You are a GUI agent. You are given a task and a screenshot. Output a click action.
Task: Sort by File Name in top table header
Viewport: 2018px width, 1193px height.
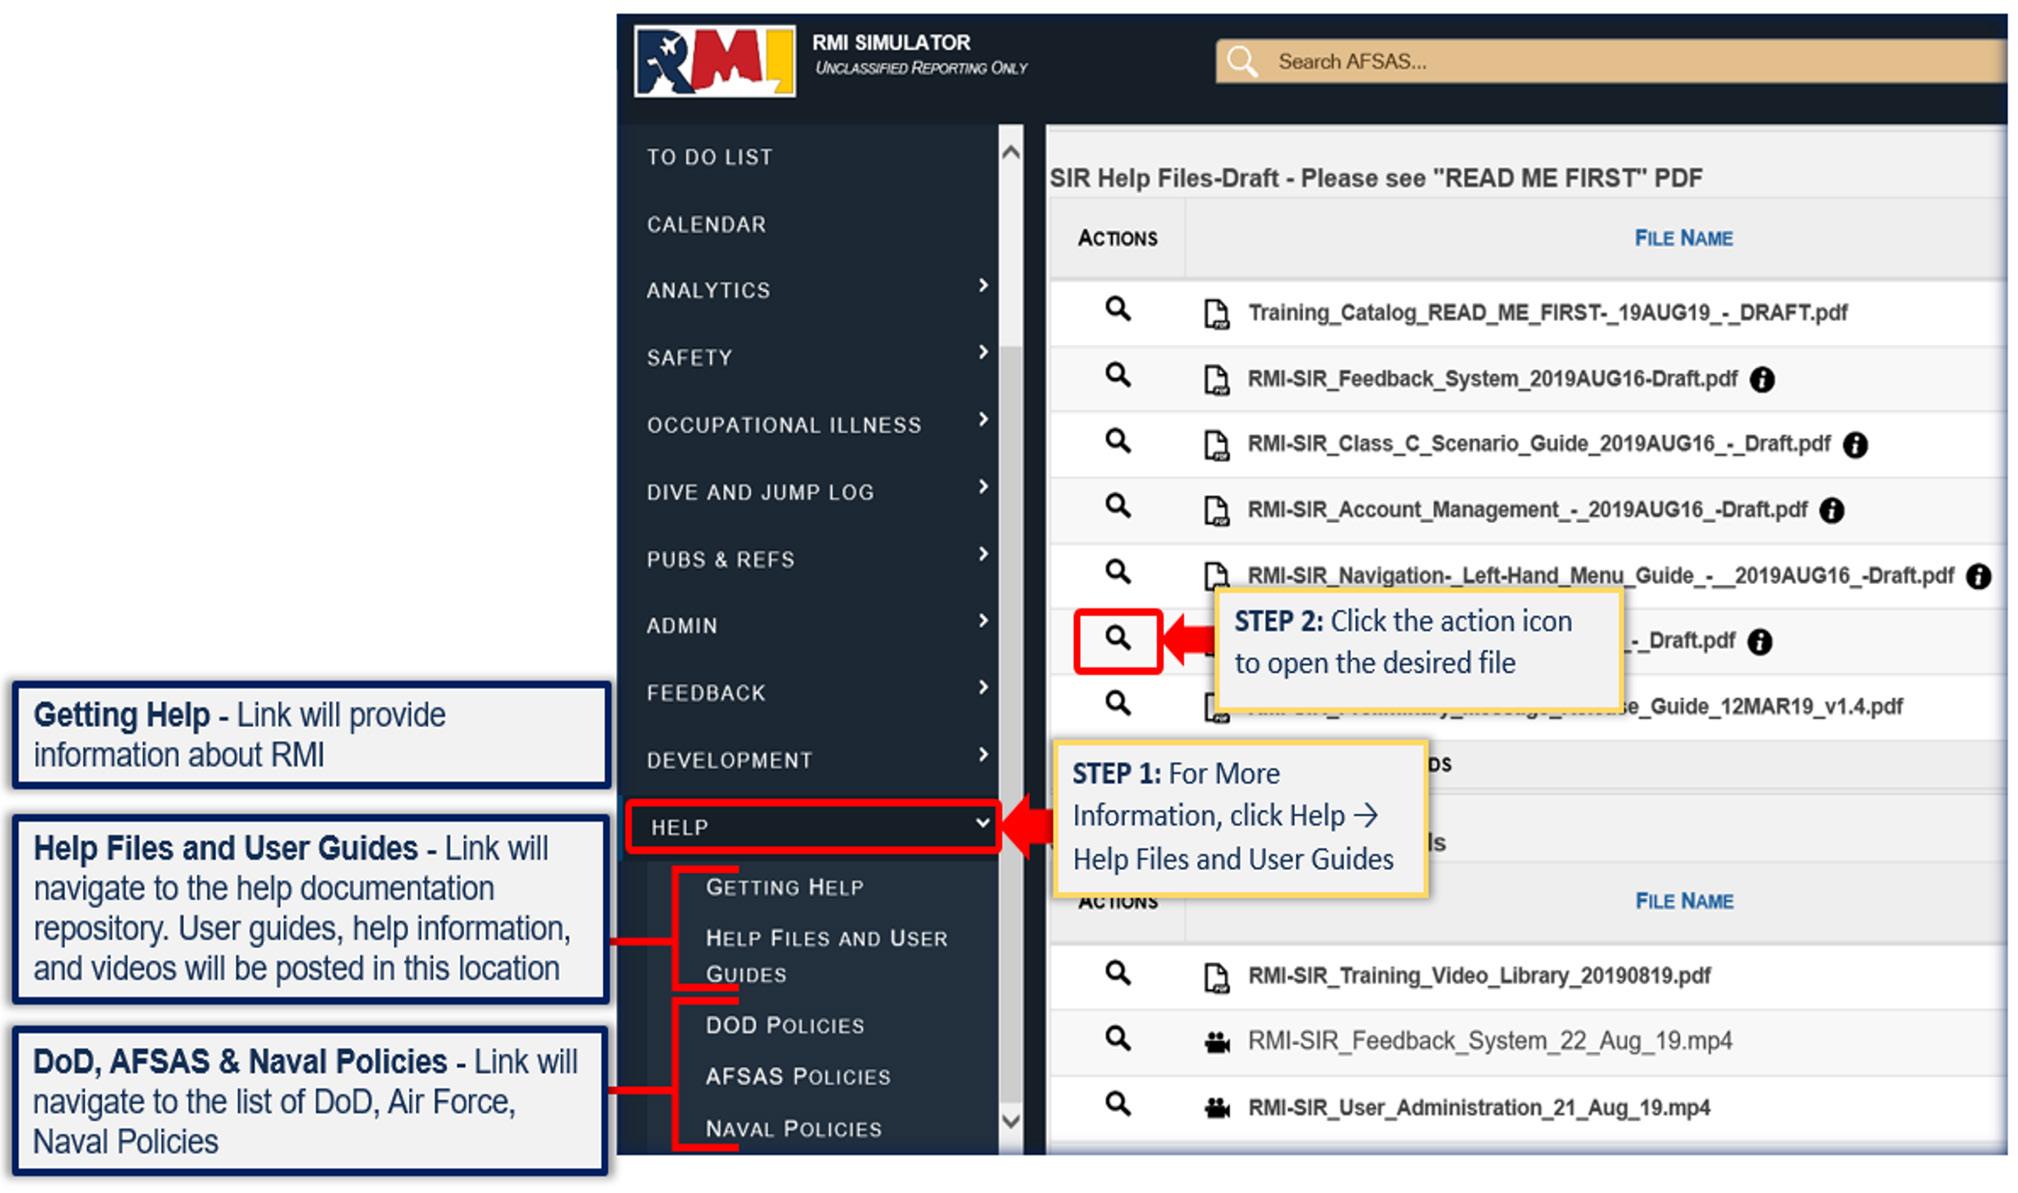pos(1684,238)
